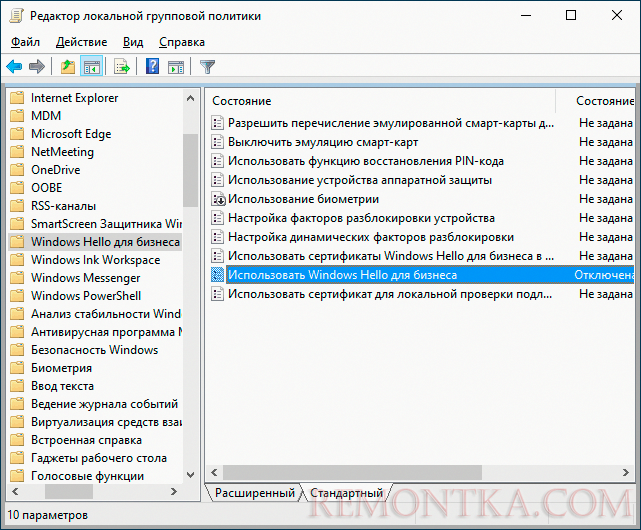641x530 pixels.
Task: Click tree pane scroll up arrow
Action: pyautogui.click(x=190, y=98)
